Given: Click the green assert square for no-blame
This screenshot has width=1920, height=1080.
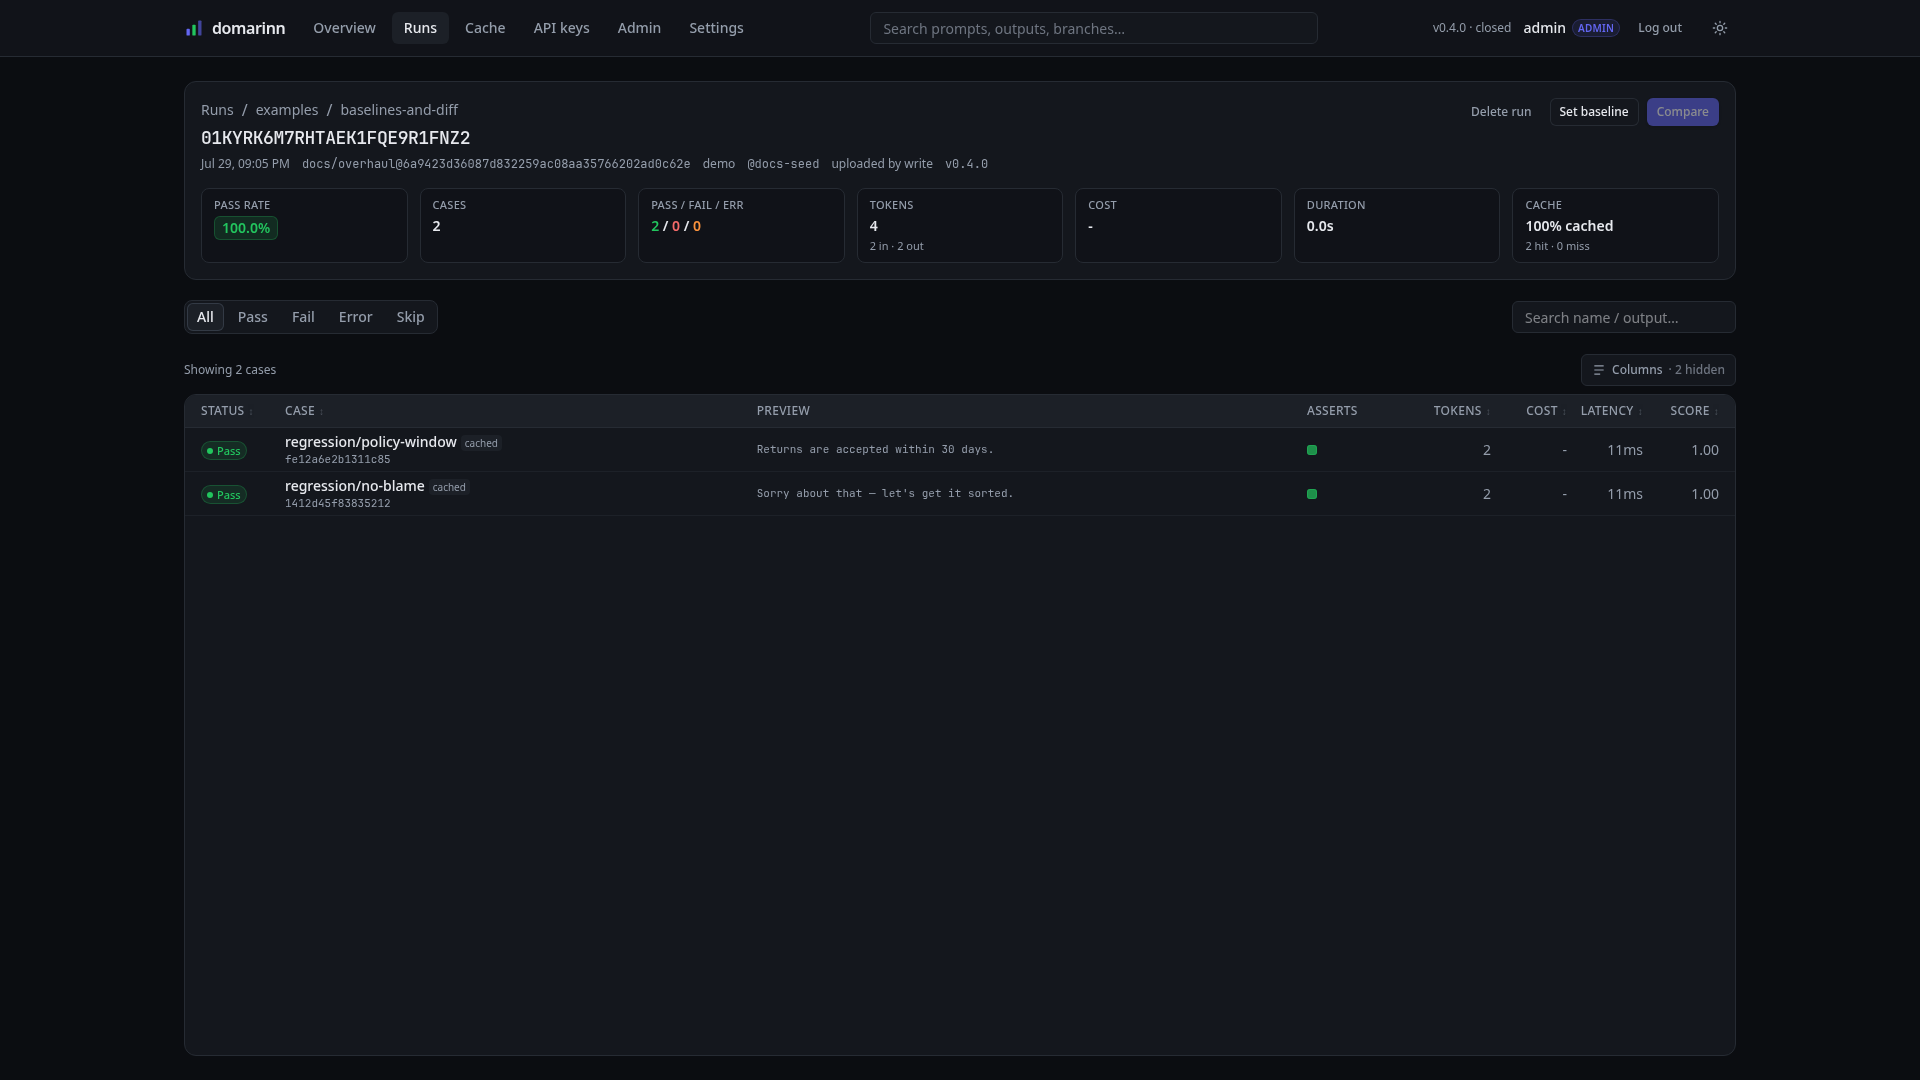Looking at the screenshot, I should tap(1312, 494).
